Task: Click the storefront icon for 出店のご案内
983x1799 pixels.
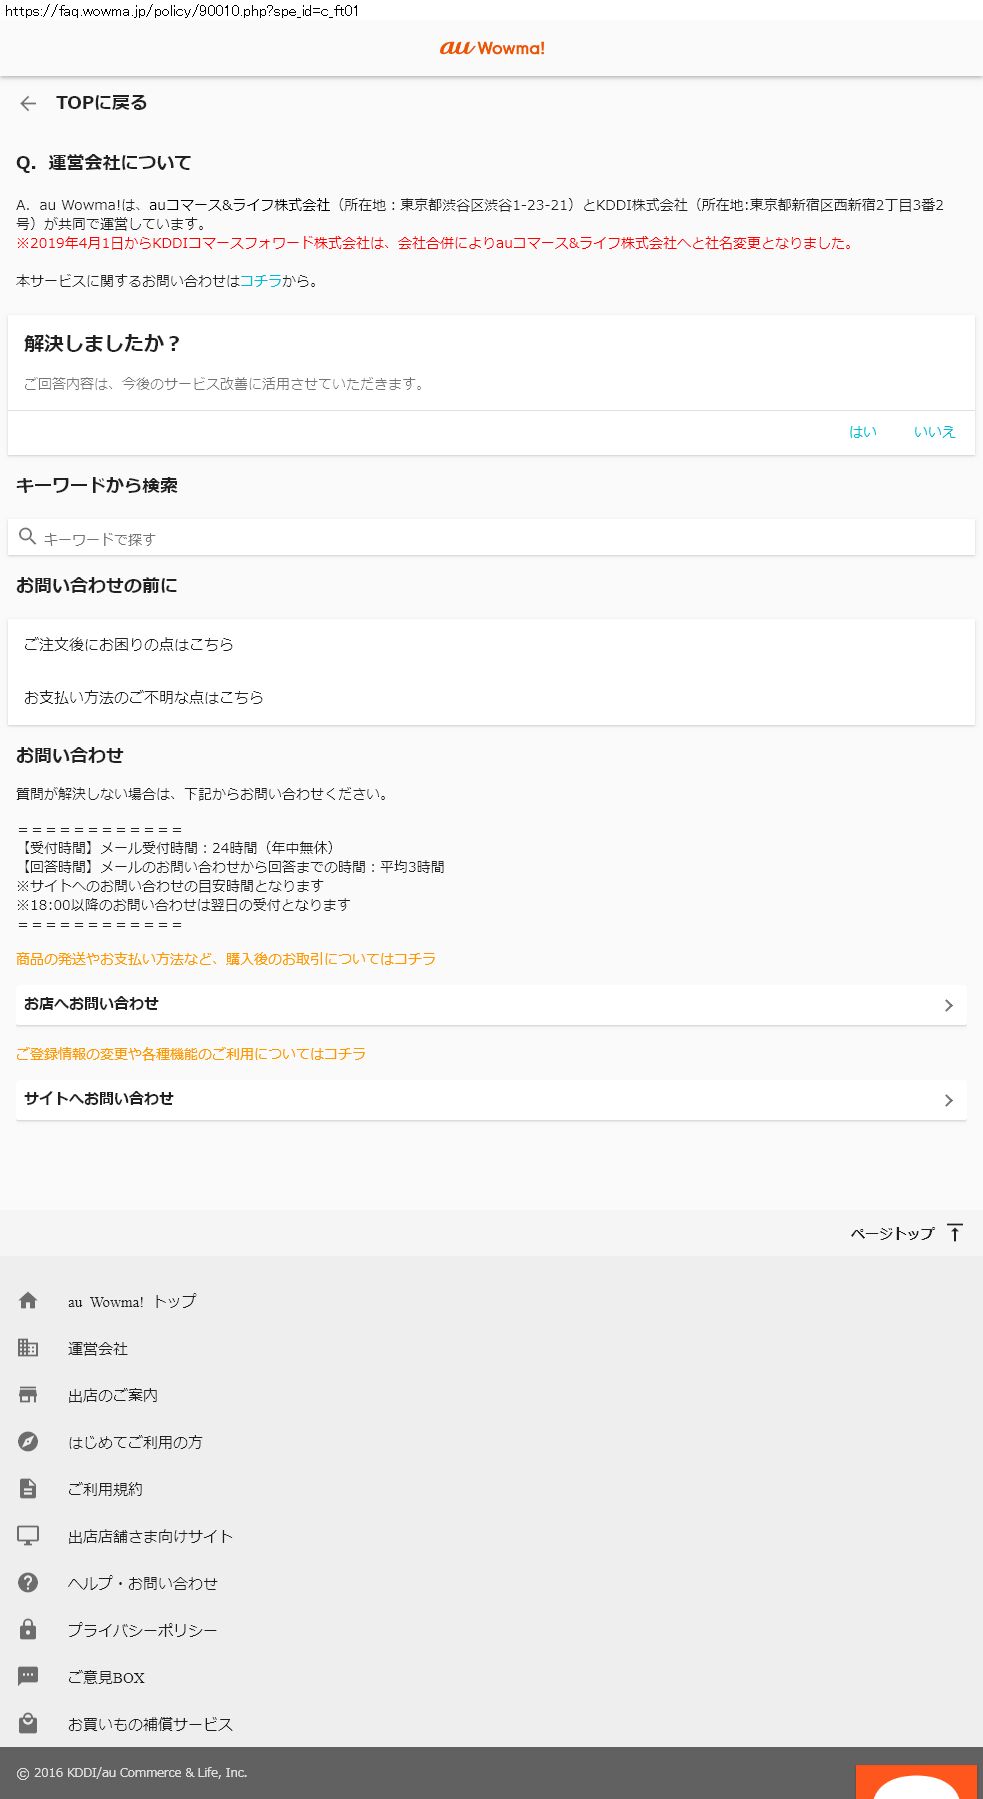Action: click(28, 1395)
